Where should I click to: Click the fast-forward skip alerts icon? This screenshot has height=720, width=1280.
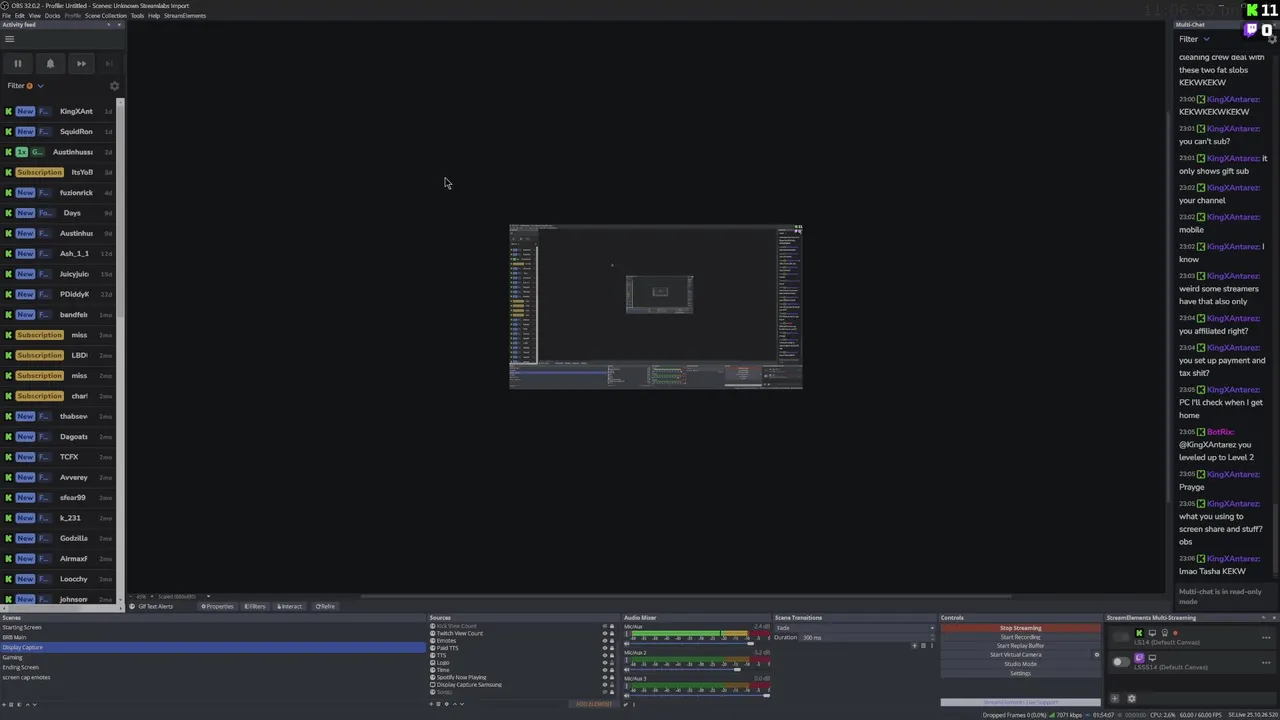(x=81, y=63)
